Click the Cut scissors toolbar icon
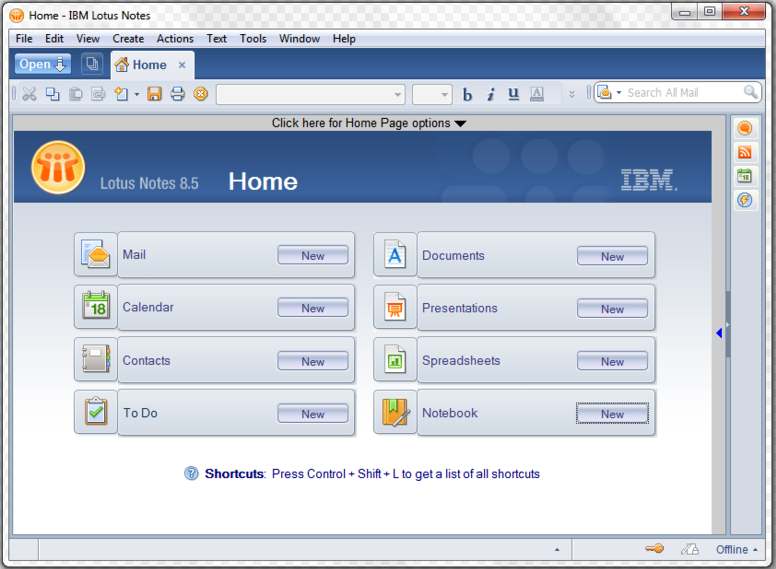Image resolution: width=776 pixels, height=569 pixels. click(x=29, y=94)
